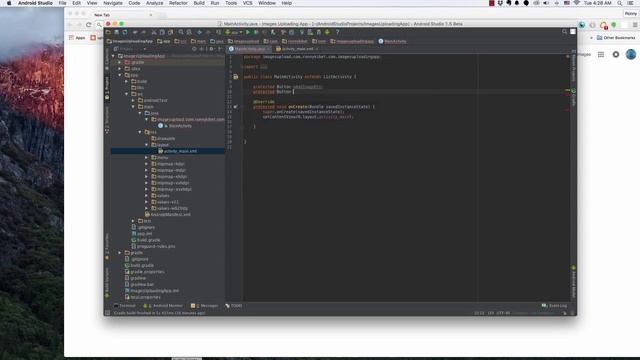Click the Redo arrow toolbar icon
640x360 pixels.
143,32
